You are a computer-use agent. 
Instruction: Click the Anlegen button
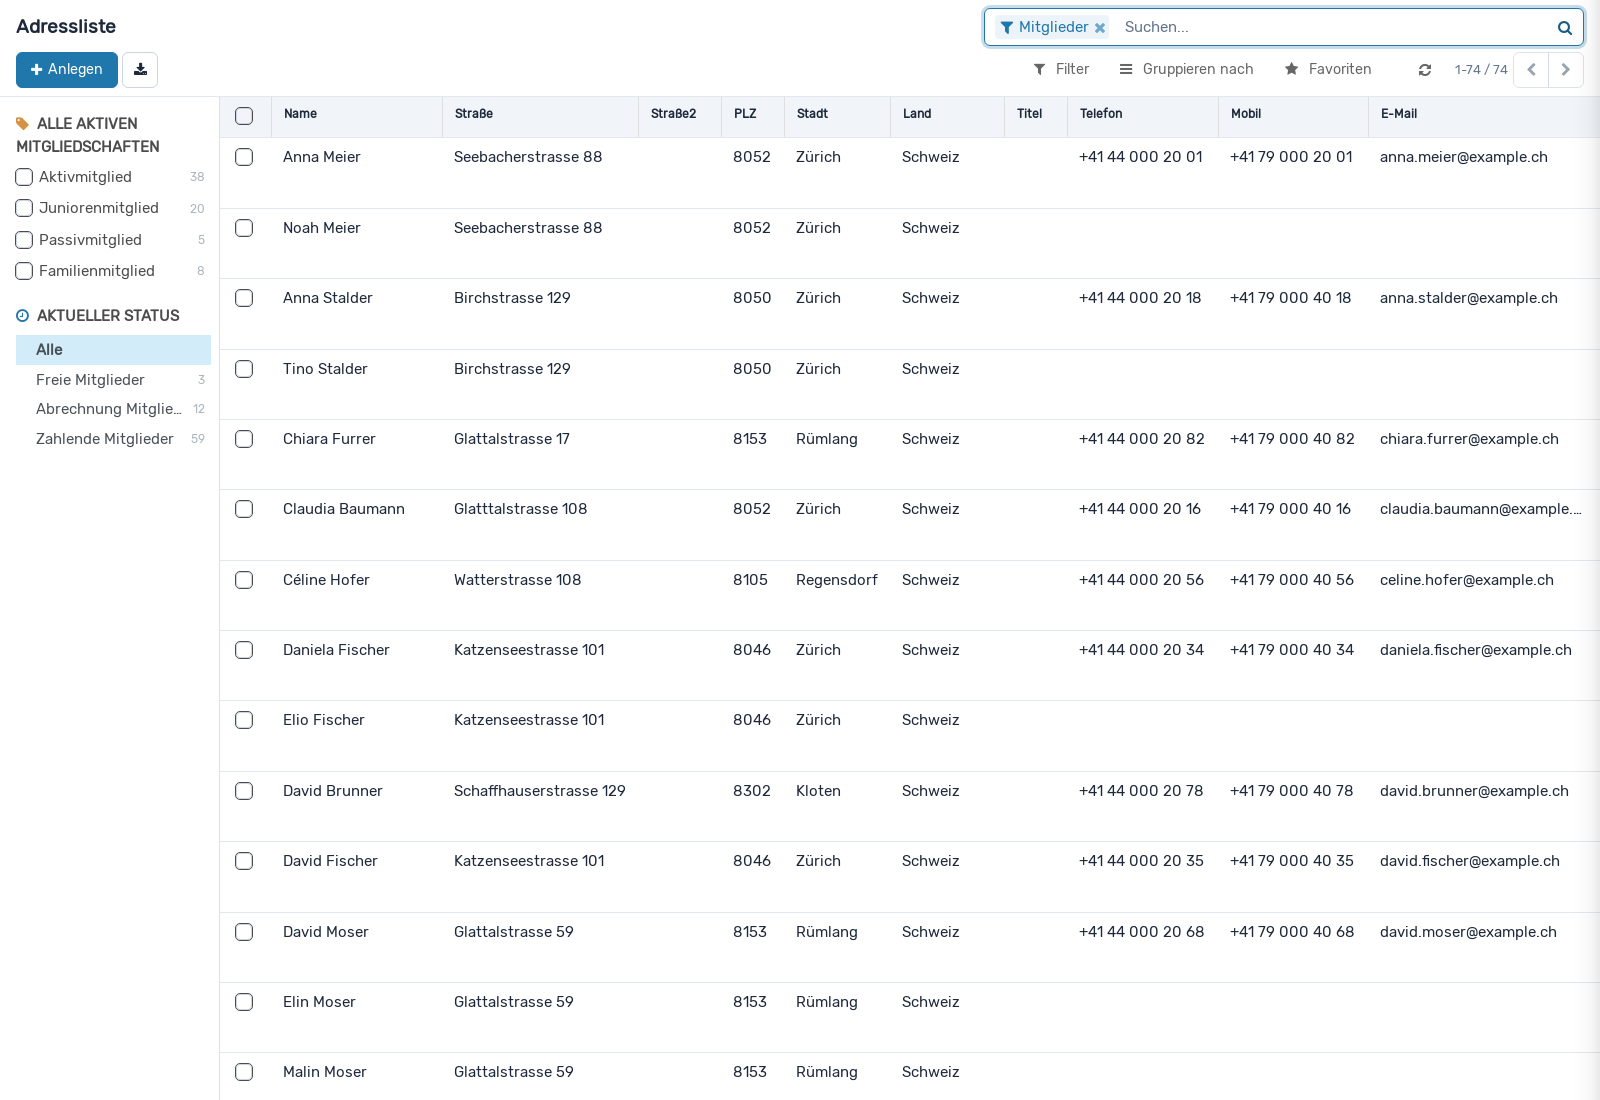coord(67,70)
